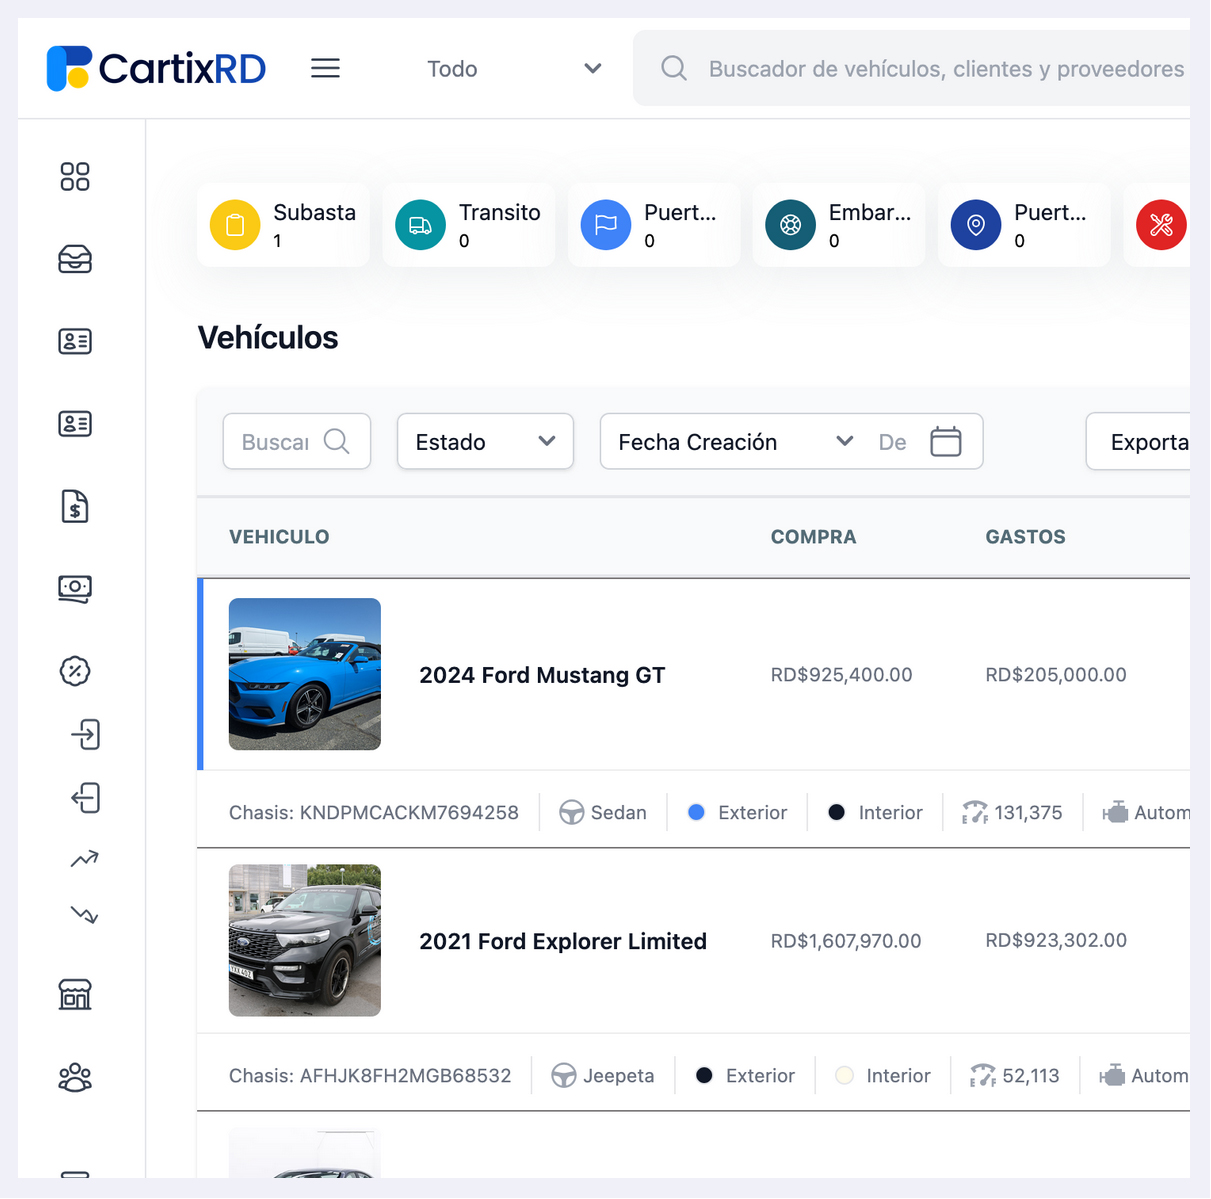Open the calendar date picker icon

tap(946, 441)
